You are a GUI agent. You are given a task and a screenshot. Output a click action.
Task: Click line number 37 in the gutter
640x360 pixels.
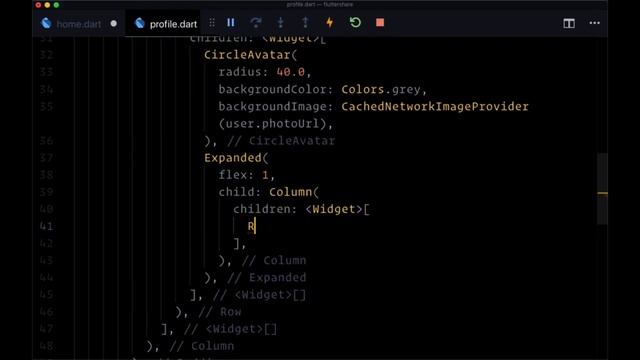(x=46, y=158)
